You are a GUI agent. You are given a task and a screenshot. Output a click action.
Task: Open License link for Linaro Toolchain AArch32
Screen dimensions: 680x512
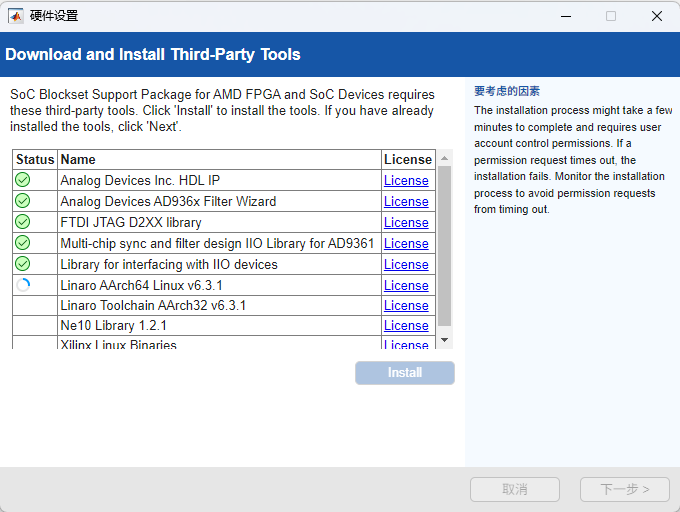(x=406, y=306)
